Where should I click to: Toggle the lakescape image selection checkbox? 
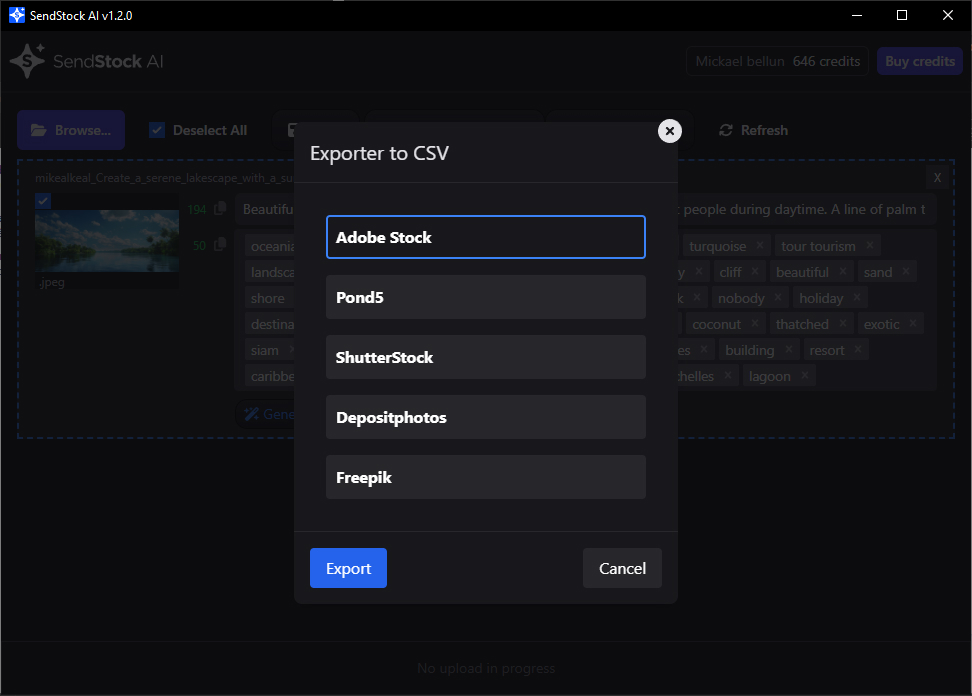tap(43, 201)
